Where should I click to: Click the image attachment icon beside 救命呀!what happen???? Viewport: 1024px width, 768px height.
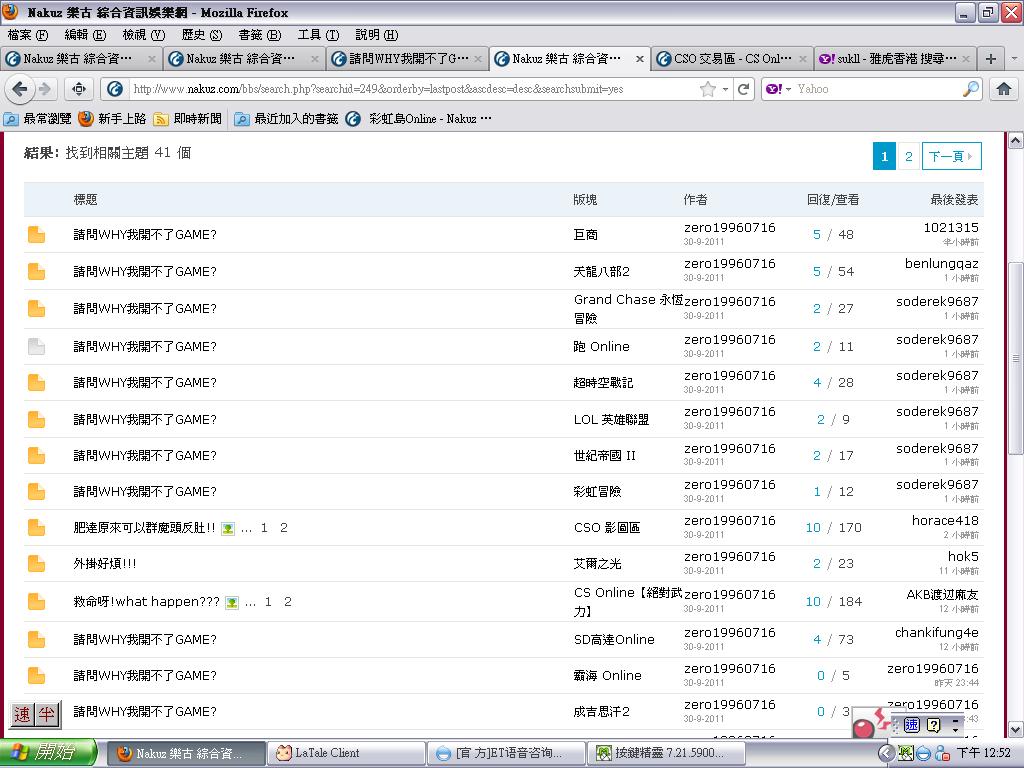tap(232, 602)
